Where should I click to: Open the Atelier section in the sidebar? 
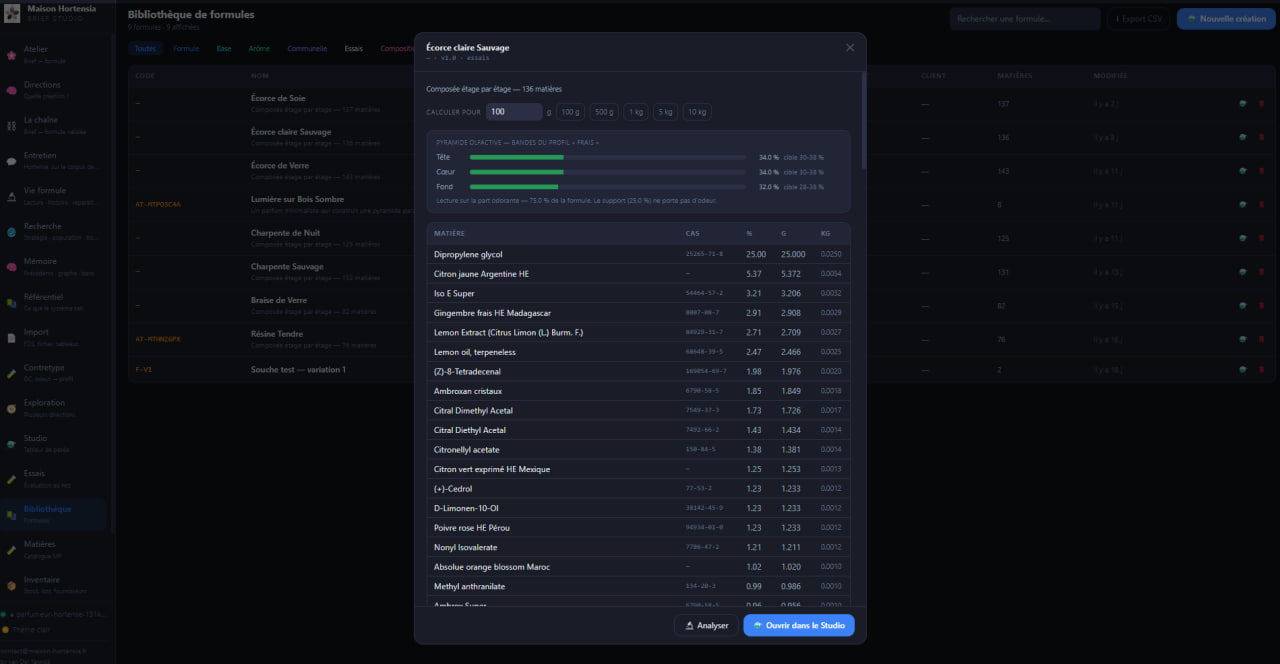click(x=55, y=56)
